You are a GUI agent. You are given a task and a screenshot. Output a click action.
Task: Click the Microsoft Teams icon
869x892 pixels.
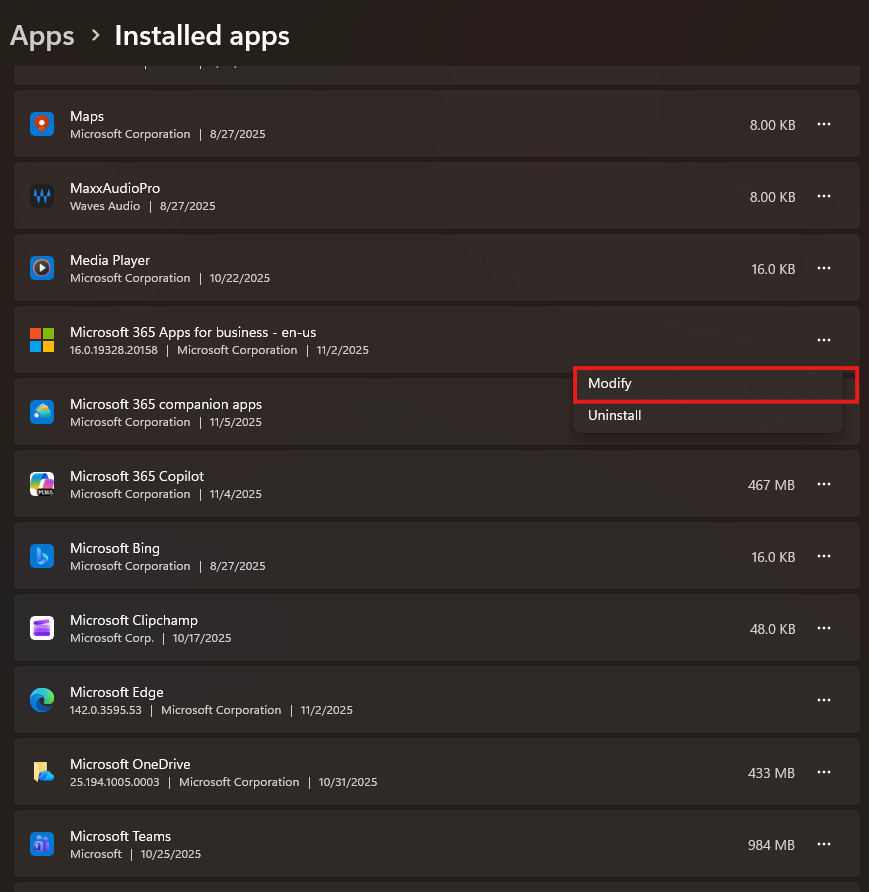(42, 844)
